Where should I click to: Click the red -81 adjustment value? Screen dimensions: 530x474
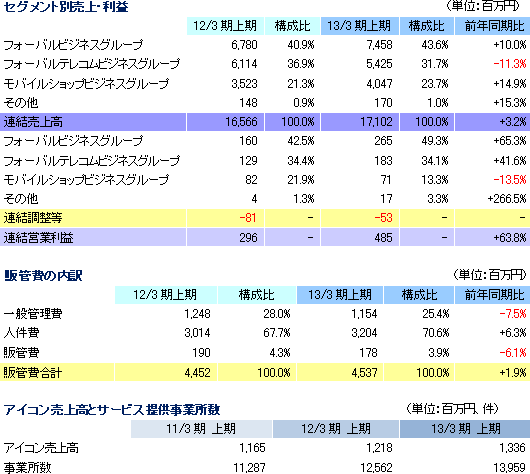(x=248, y=218)
